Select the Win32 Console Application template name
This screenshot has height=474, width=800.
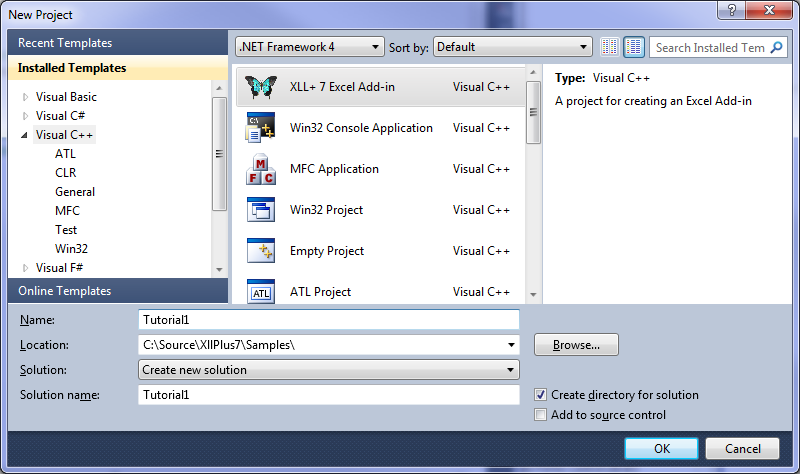[x=361, y=128]
